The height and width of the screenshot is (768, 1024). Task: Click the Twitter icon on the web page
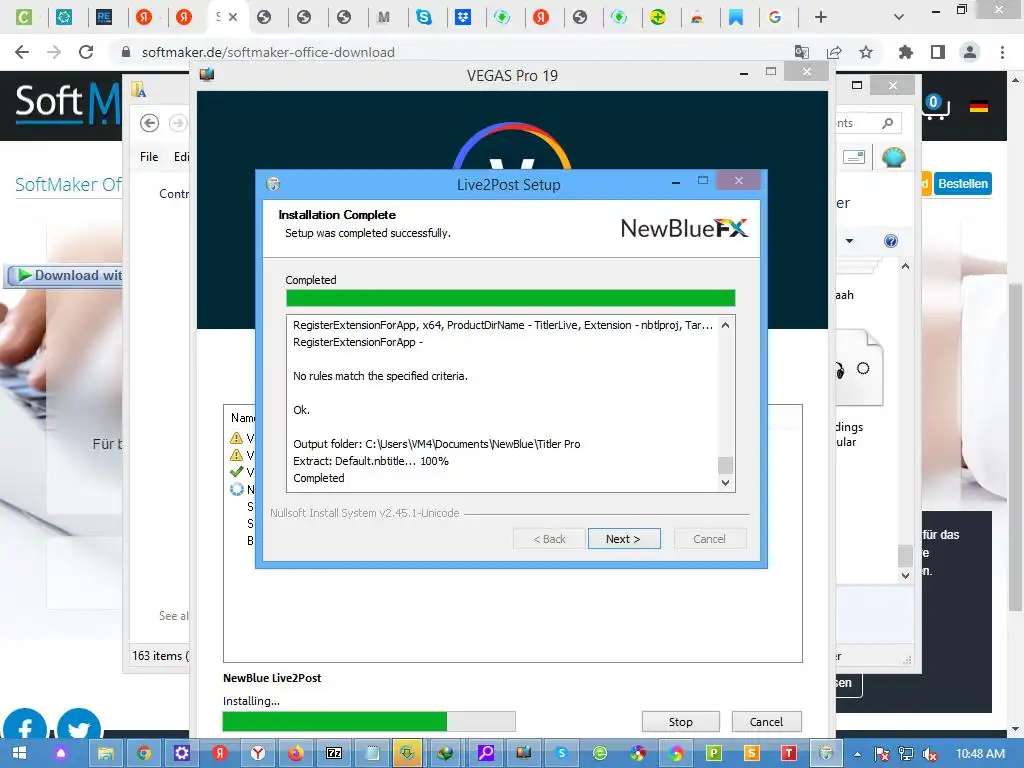79,724
